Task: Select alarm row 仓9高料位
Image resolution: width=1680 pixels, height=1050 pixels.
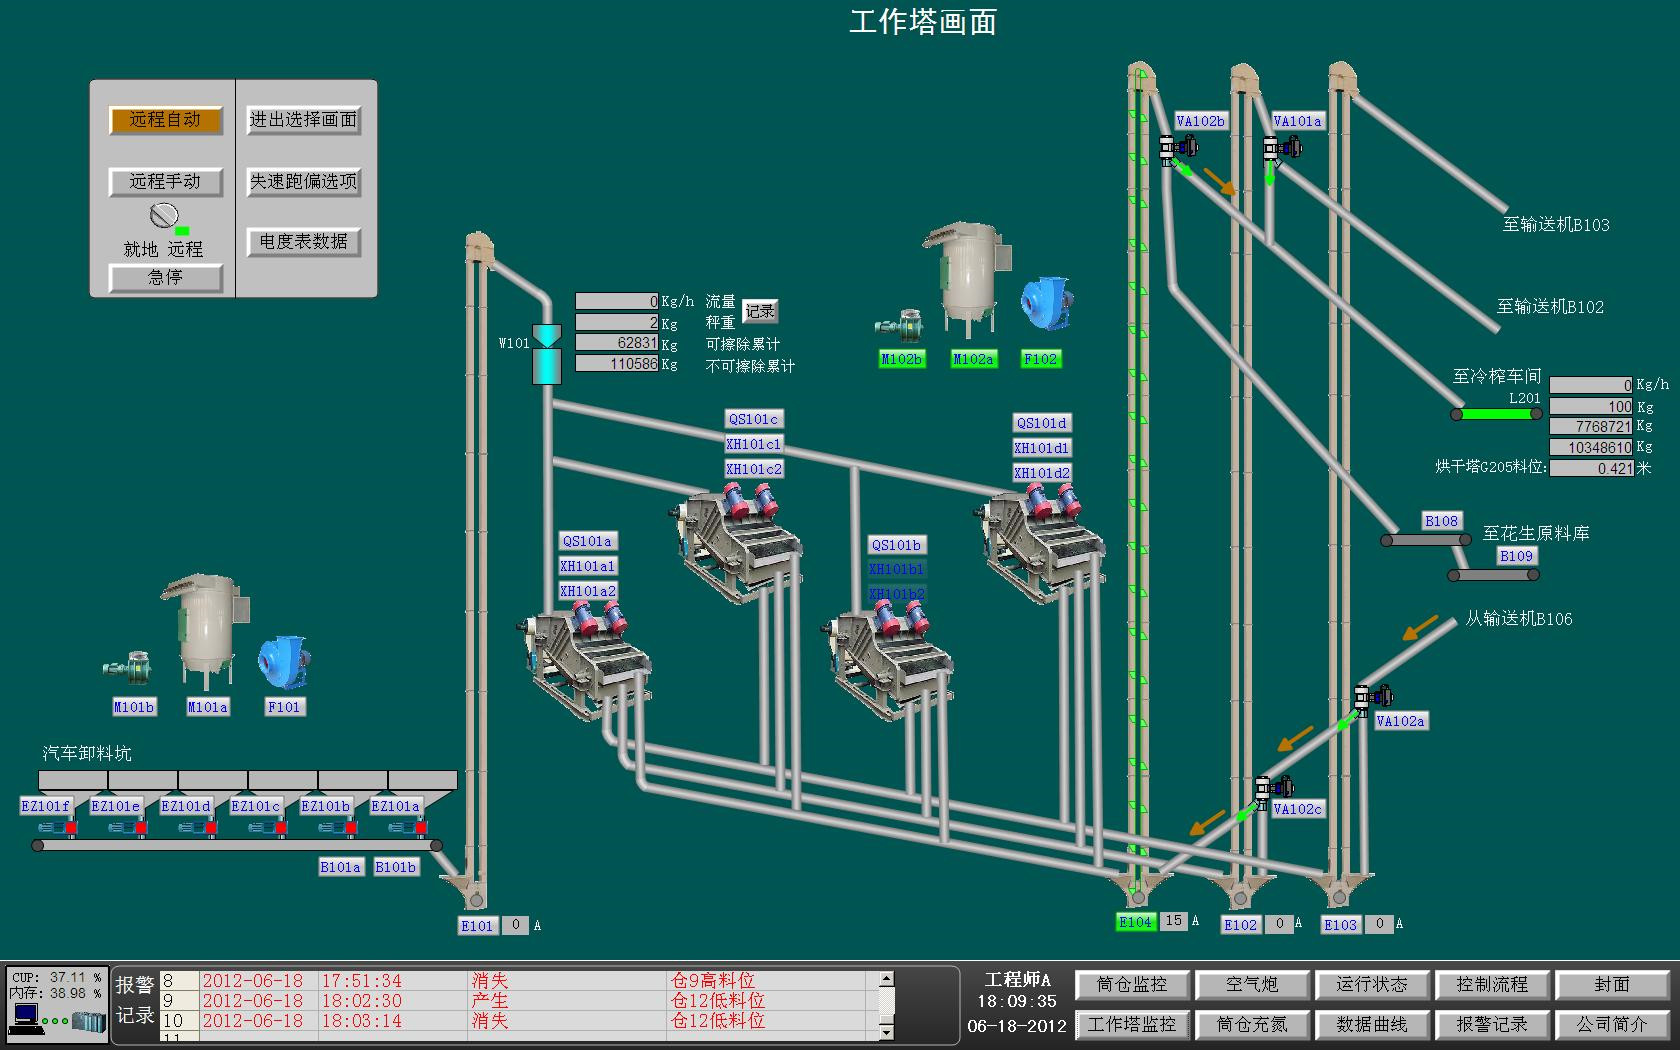Action: [518, 981]
